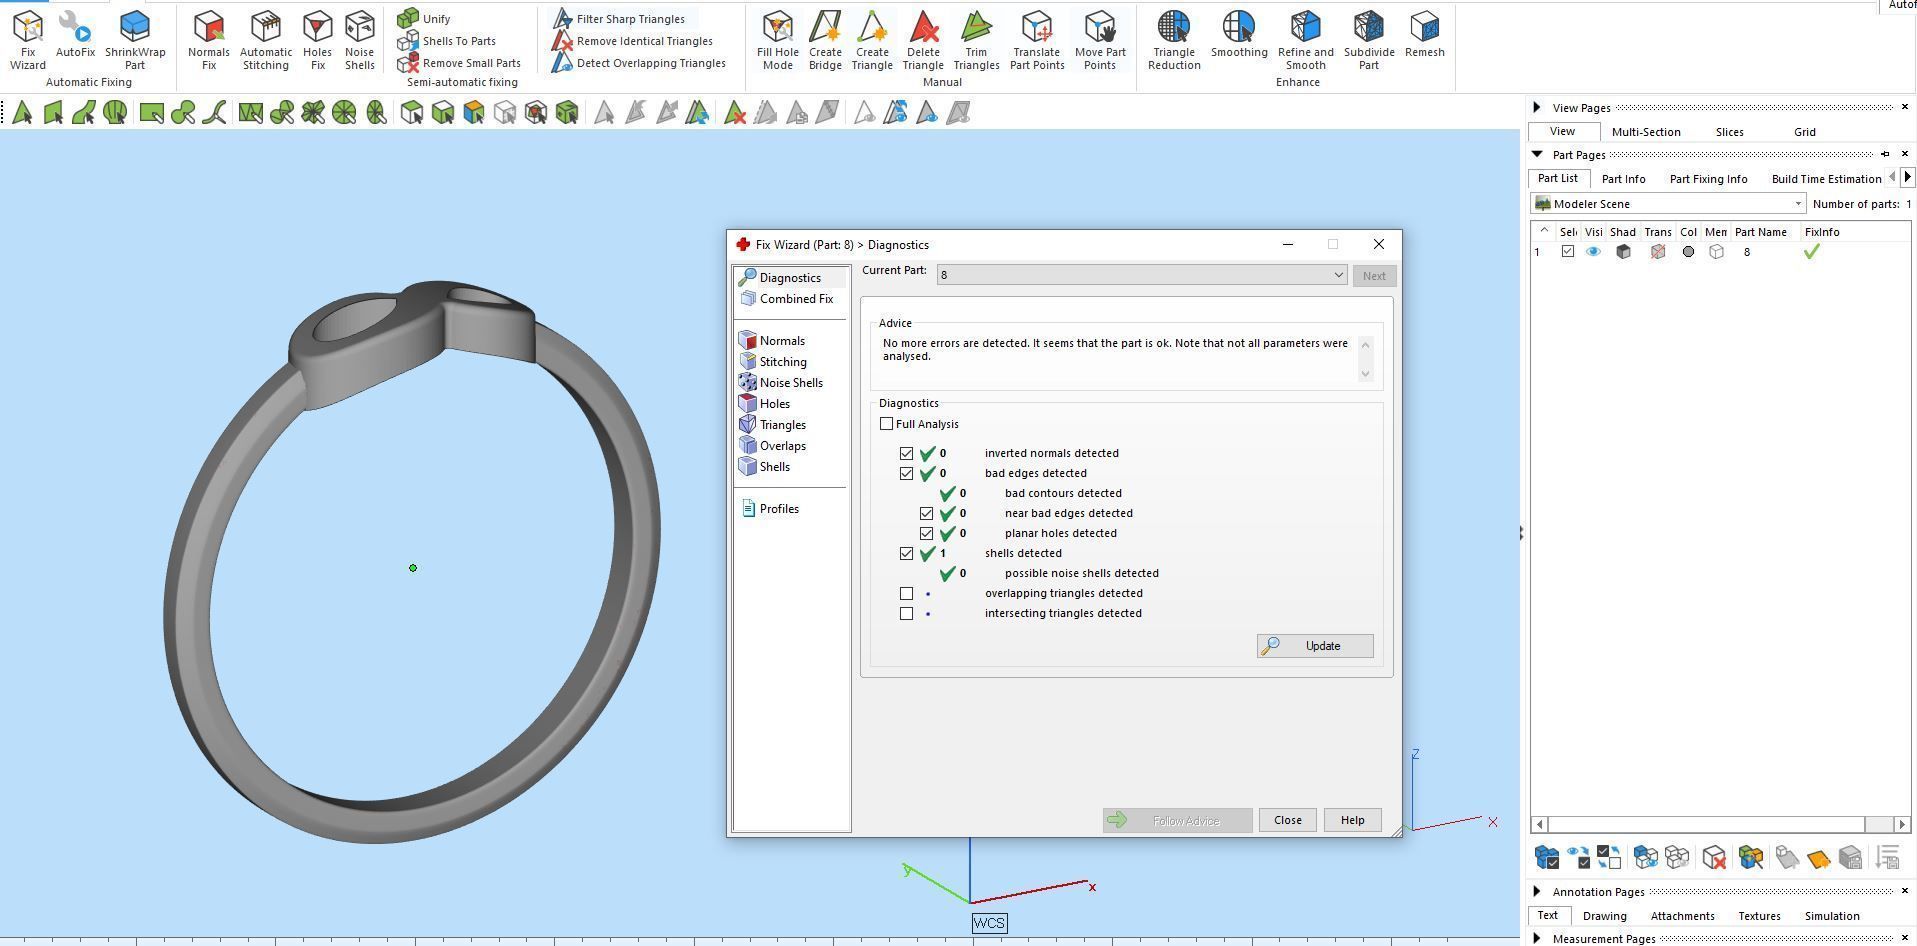Open Translate Part Points tool
1917x946 pixels.
coord(1037,40)
